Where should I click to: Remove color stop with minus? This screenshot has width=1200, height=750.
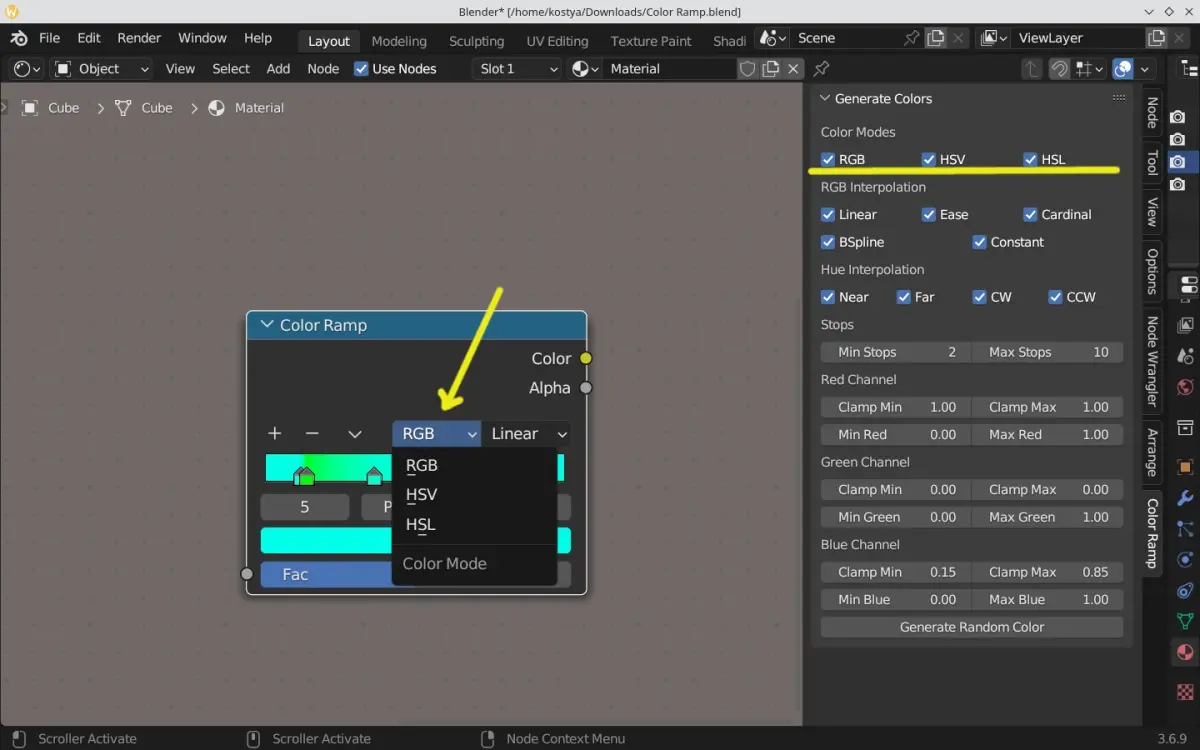(x=312, y=433)
